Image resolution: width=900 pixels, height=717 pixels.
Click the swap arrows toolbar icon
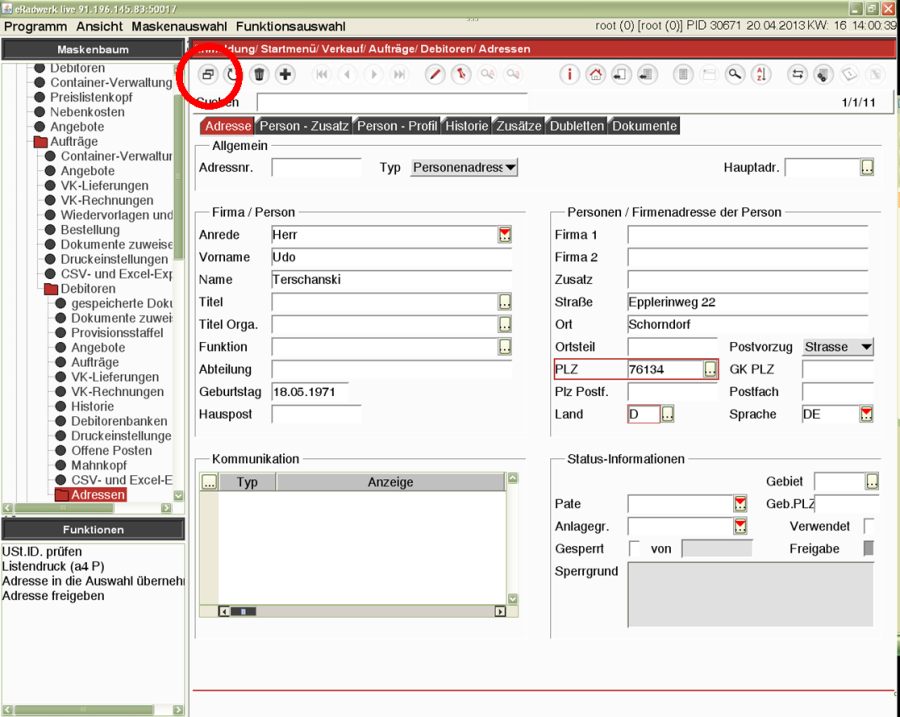point(797,75)
